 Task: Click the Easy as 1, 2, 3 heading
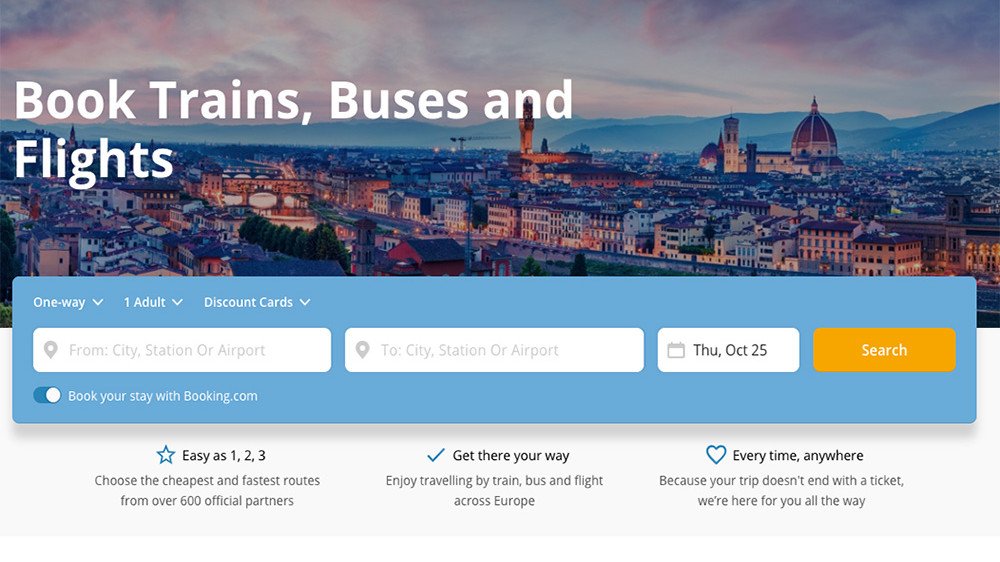coord(224,456)
